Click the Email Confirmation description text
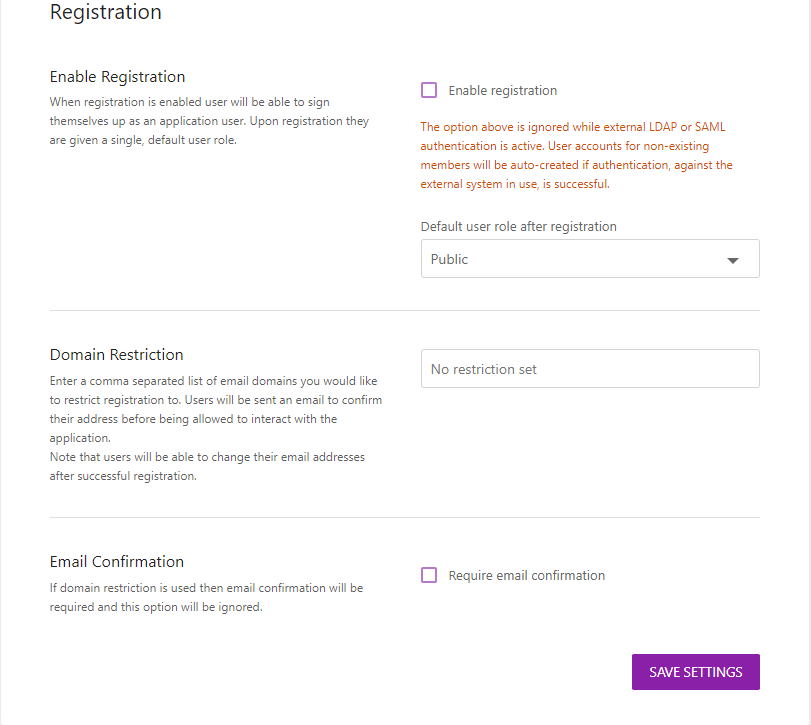811x725 pixels. tap(206, 597)
